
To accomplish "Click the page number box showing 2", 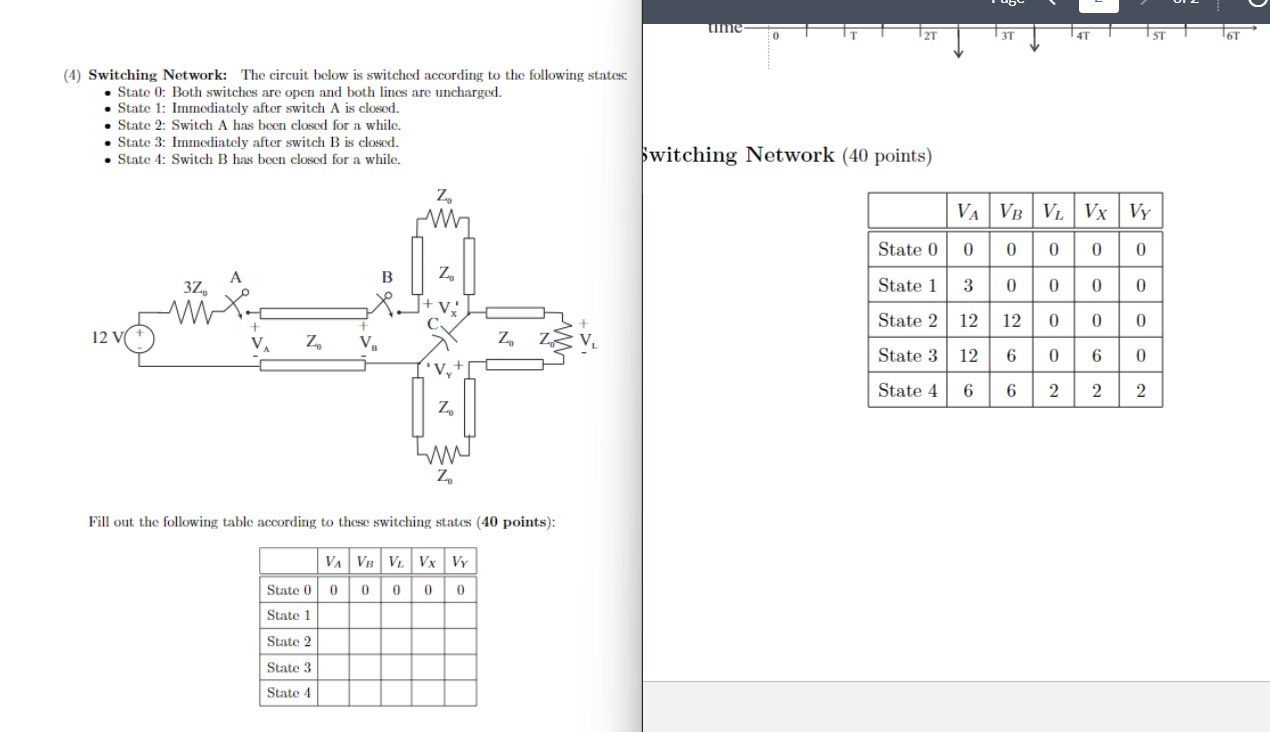I will click(1097, 5).
